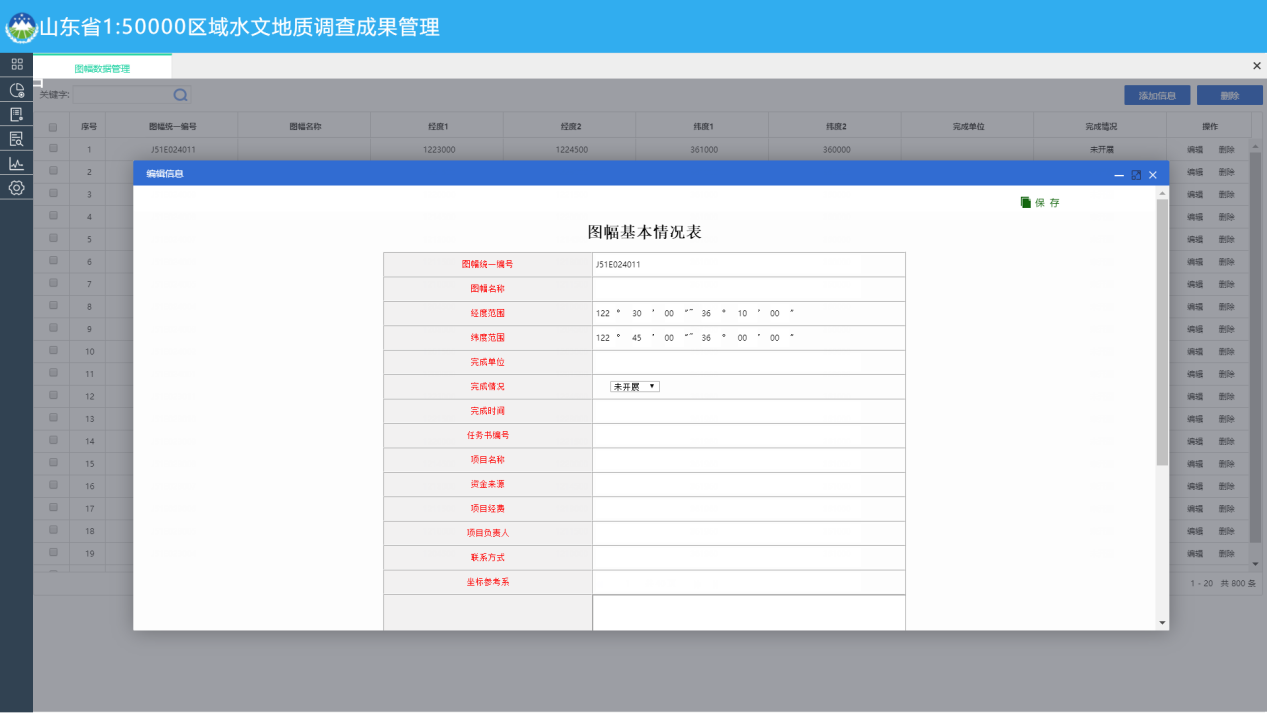Open the line chart analysis icon
1267x713 pixels.
tap(16, 162)
